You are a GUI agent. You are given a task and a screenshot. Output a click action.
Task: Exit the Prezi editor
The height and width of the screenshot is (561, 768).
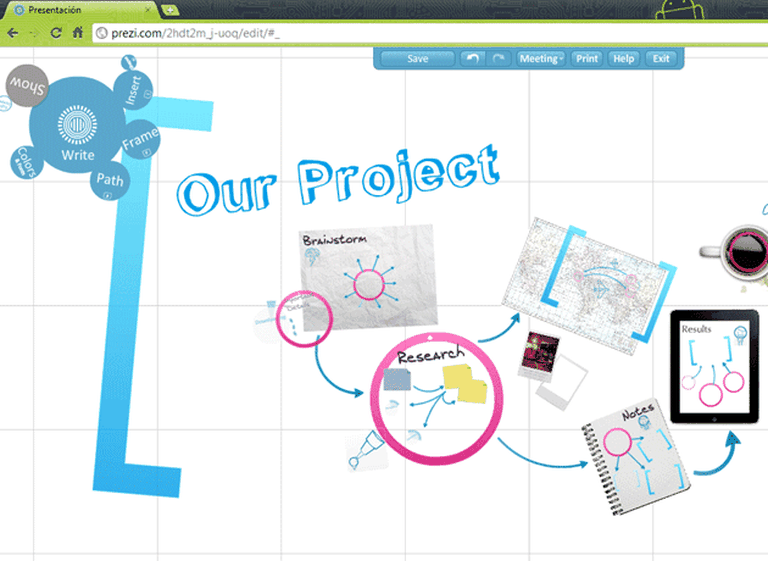pos(661,59)
